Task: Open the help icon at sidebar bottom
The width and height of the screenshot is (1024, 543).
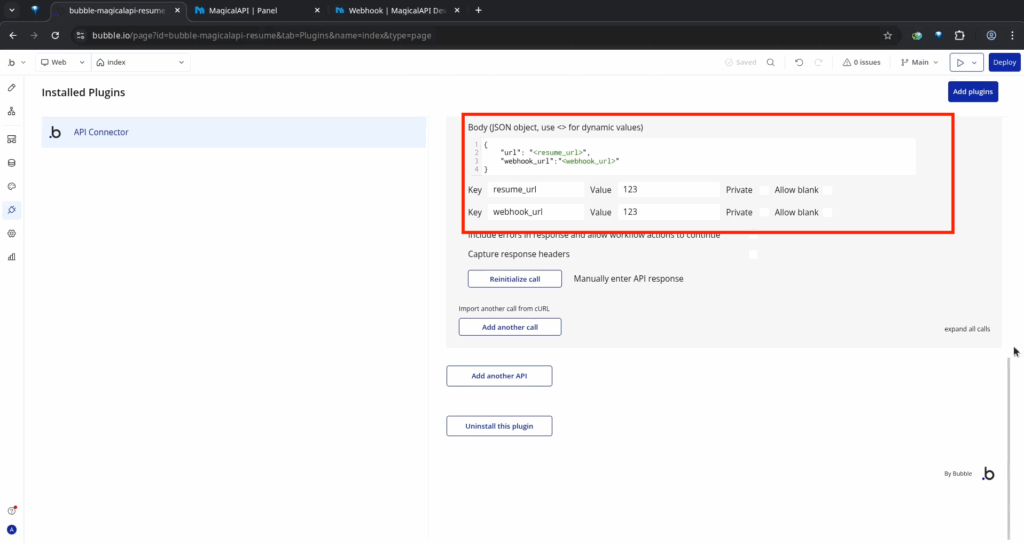Action: pos(12,510)
